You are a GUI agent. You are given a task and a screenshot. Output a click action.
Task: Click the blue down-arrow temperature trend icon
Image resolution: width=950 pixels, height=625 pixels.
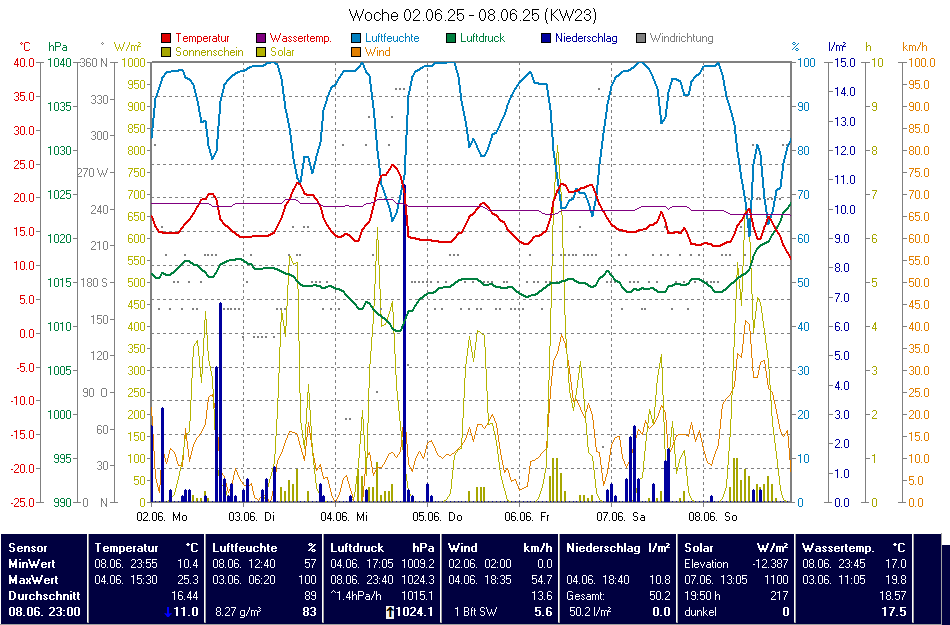click(x=168, y=612)
